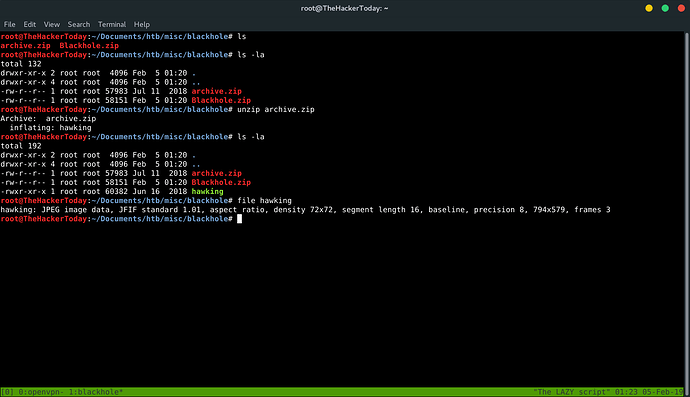
Task: Click '794x579' dimensions in file output
Action: click(549, 210)
